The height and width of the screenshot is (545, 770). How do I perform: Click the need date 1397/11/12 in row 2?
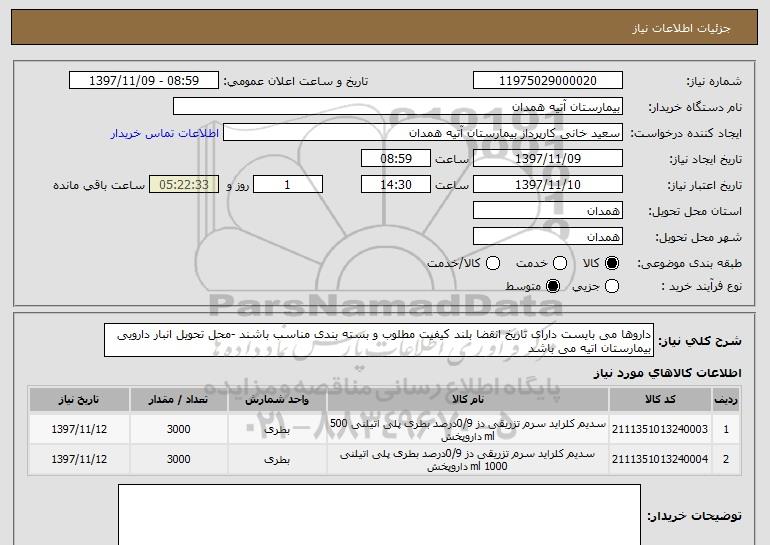(x=79, y=459)
